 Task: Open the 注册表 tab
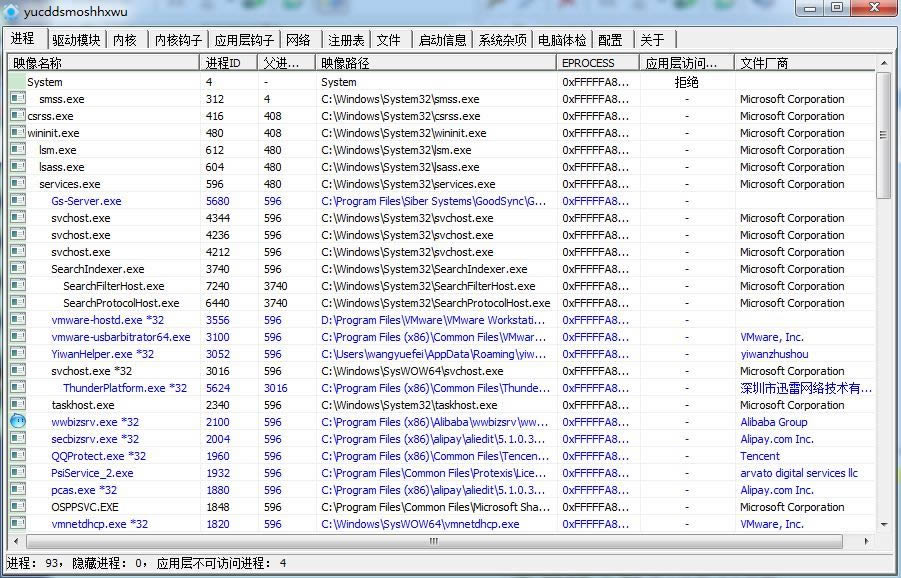346,40
